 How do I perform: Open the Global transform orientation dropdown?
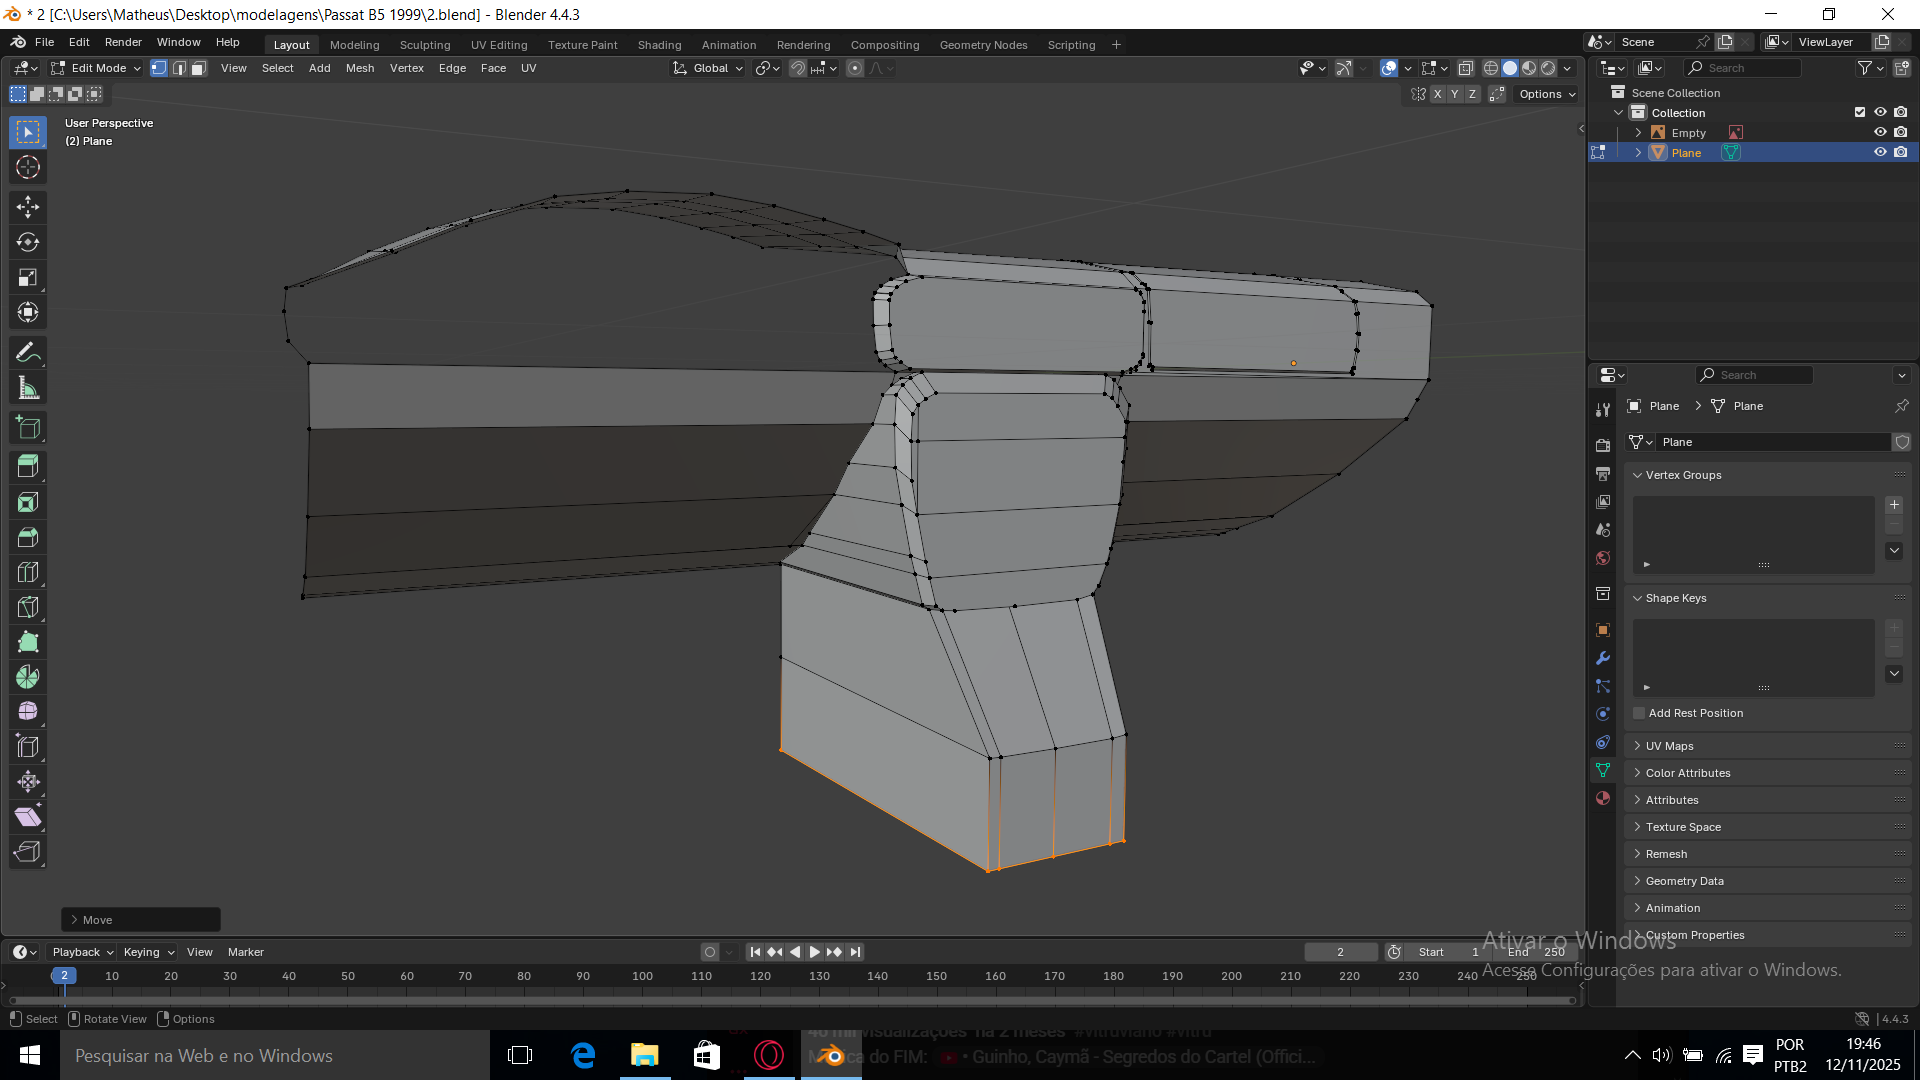[x=709, y=68]
